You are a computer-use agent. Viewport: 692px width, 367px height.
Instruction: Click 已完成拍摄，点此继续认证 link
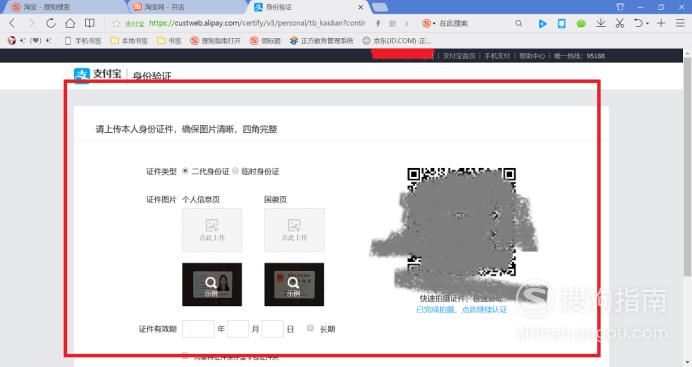click(x=462, y=310)
